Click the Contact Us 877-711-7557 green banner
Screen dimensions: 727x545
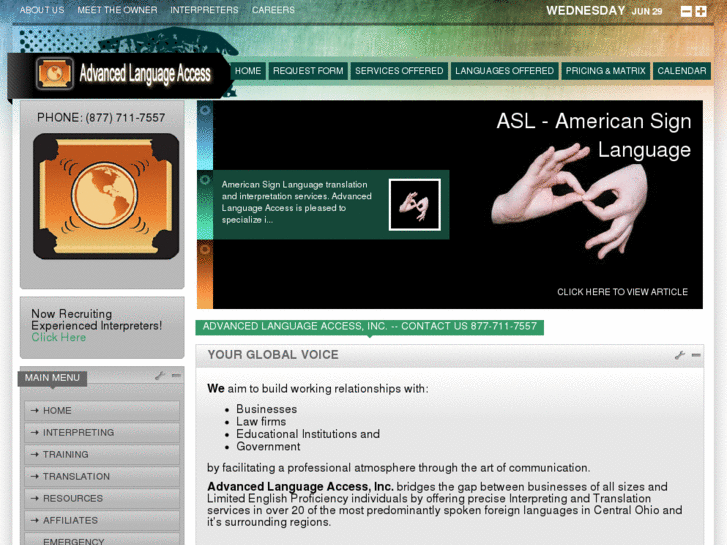(370, 327)
